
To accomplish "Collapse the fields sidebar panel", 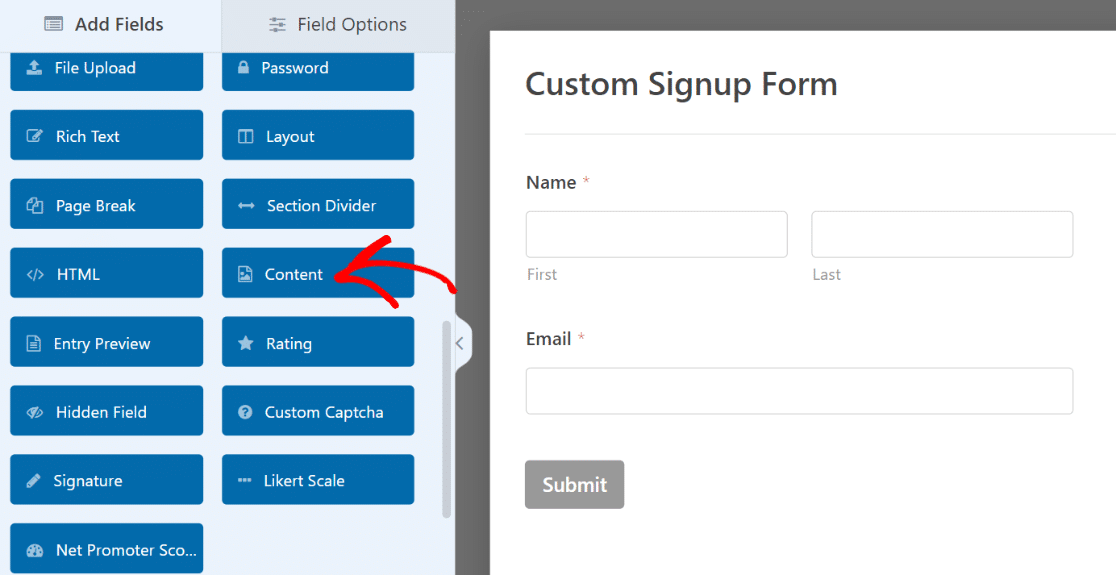I will 459,343.
